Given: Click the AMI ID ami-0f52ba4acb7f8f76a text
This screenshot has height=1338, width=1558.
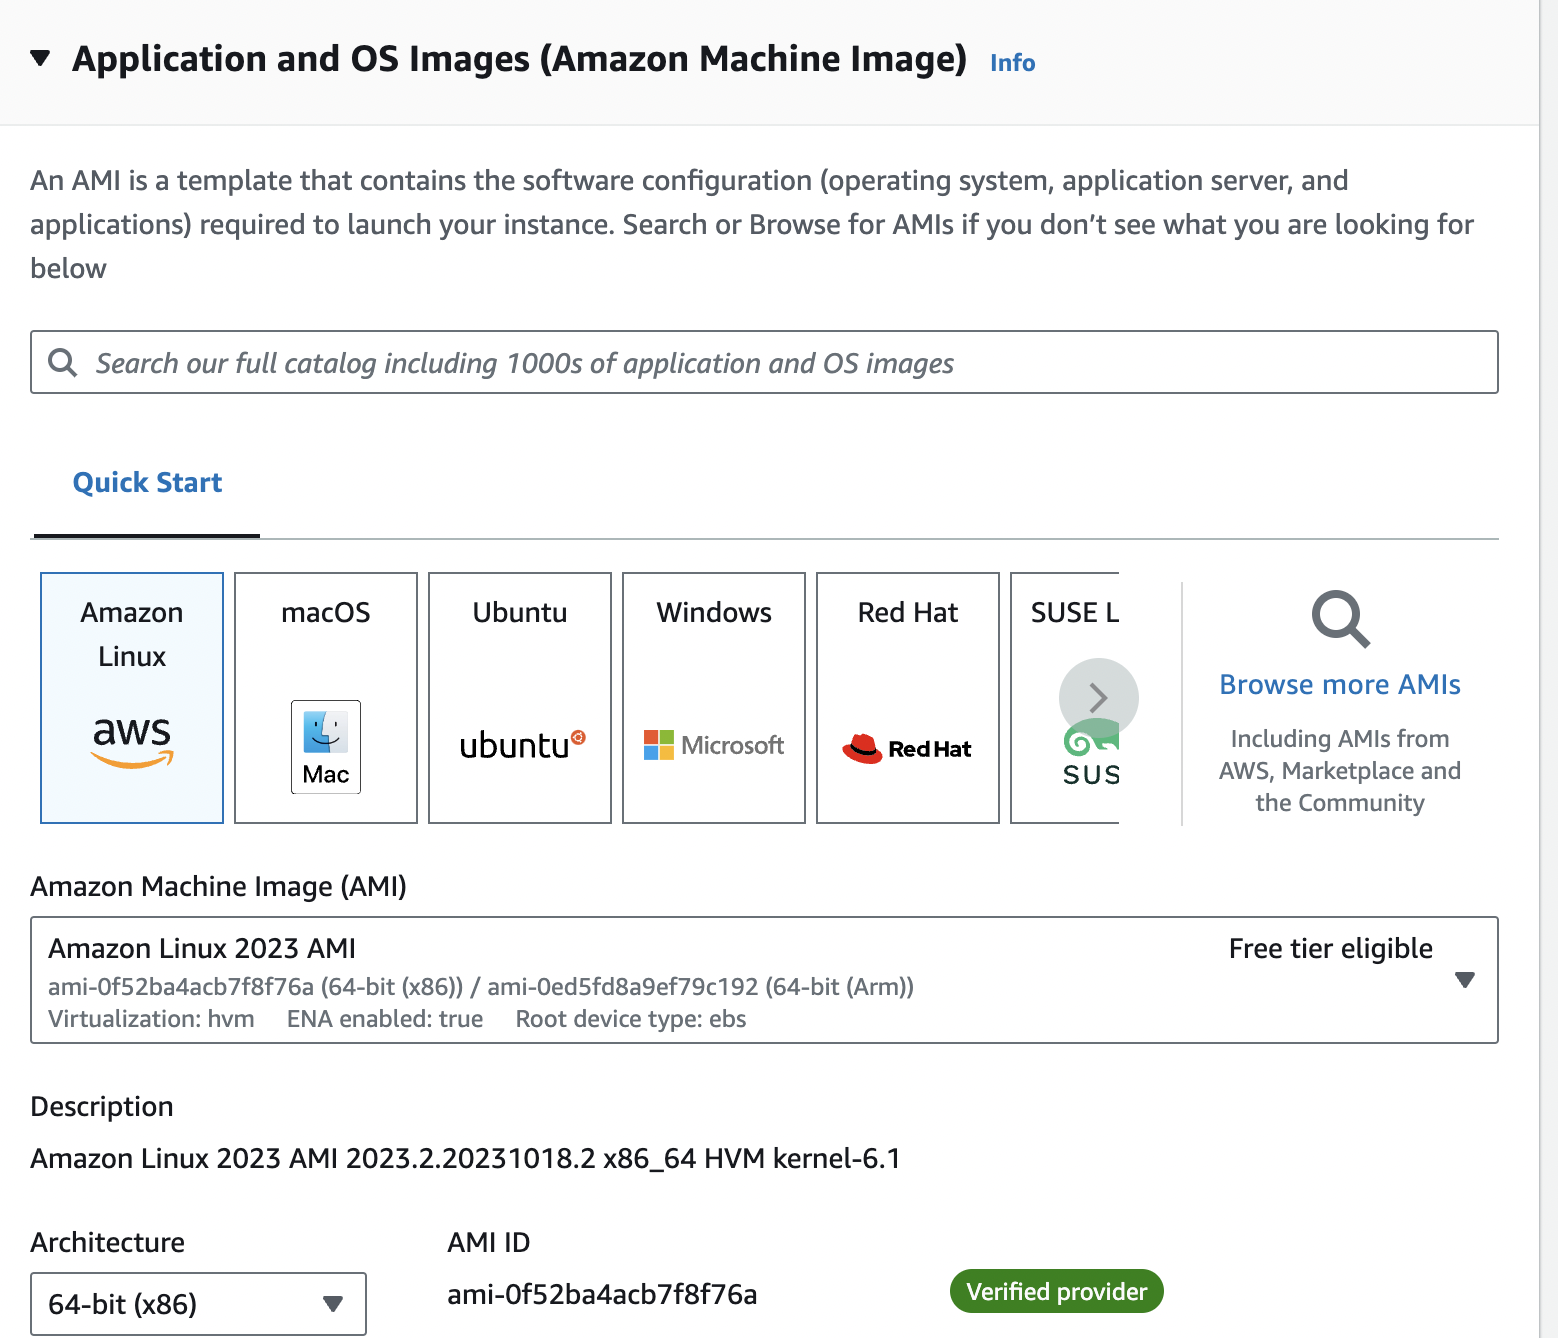Looking at the screenshot, I should [x=602, y=1294].
